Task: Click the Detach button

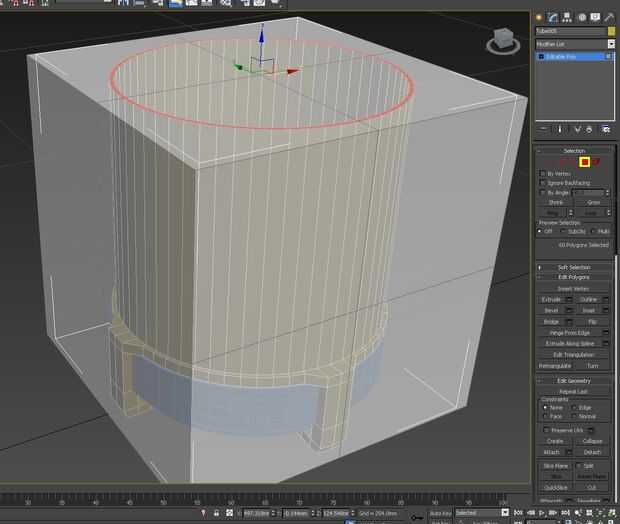Action: pos(592,452)
